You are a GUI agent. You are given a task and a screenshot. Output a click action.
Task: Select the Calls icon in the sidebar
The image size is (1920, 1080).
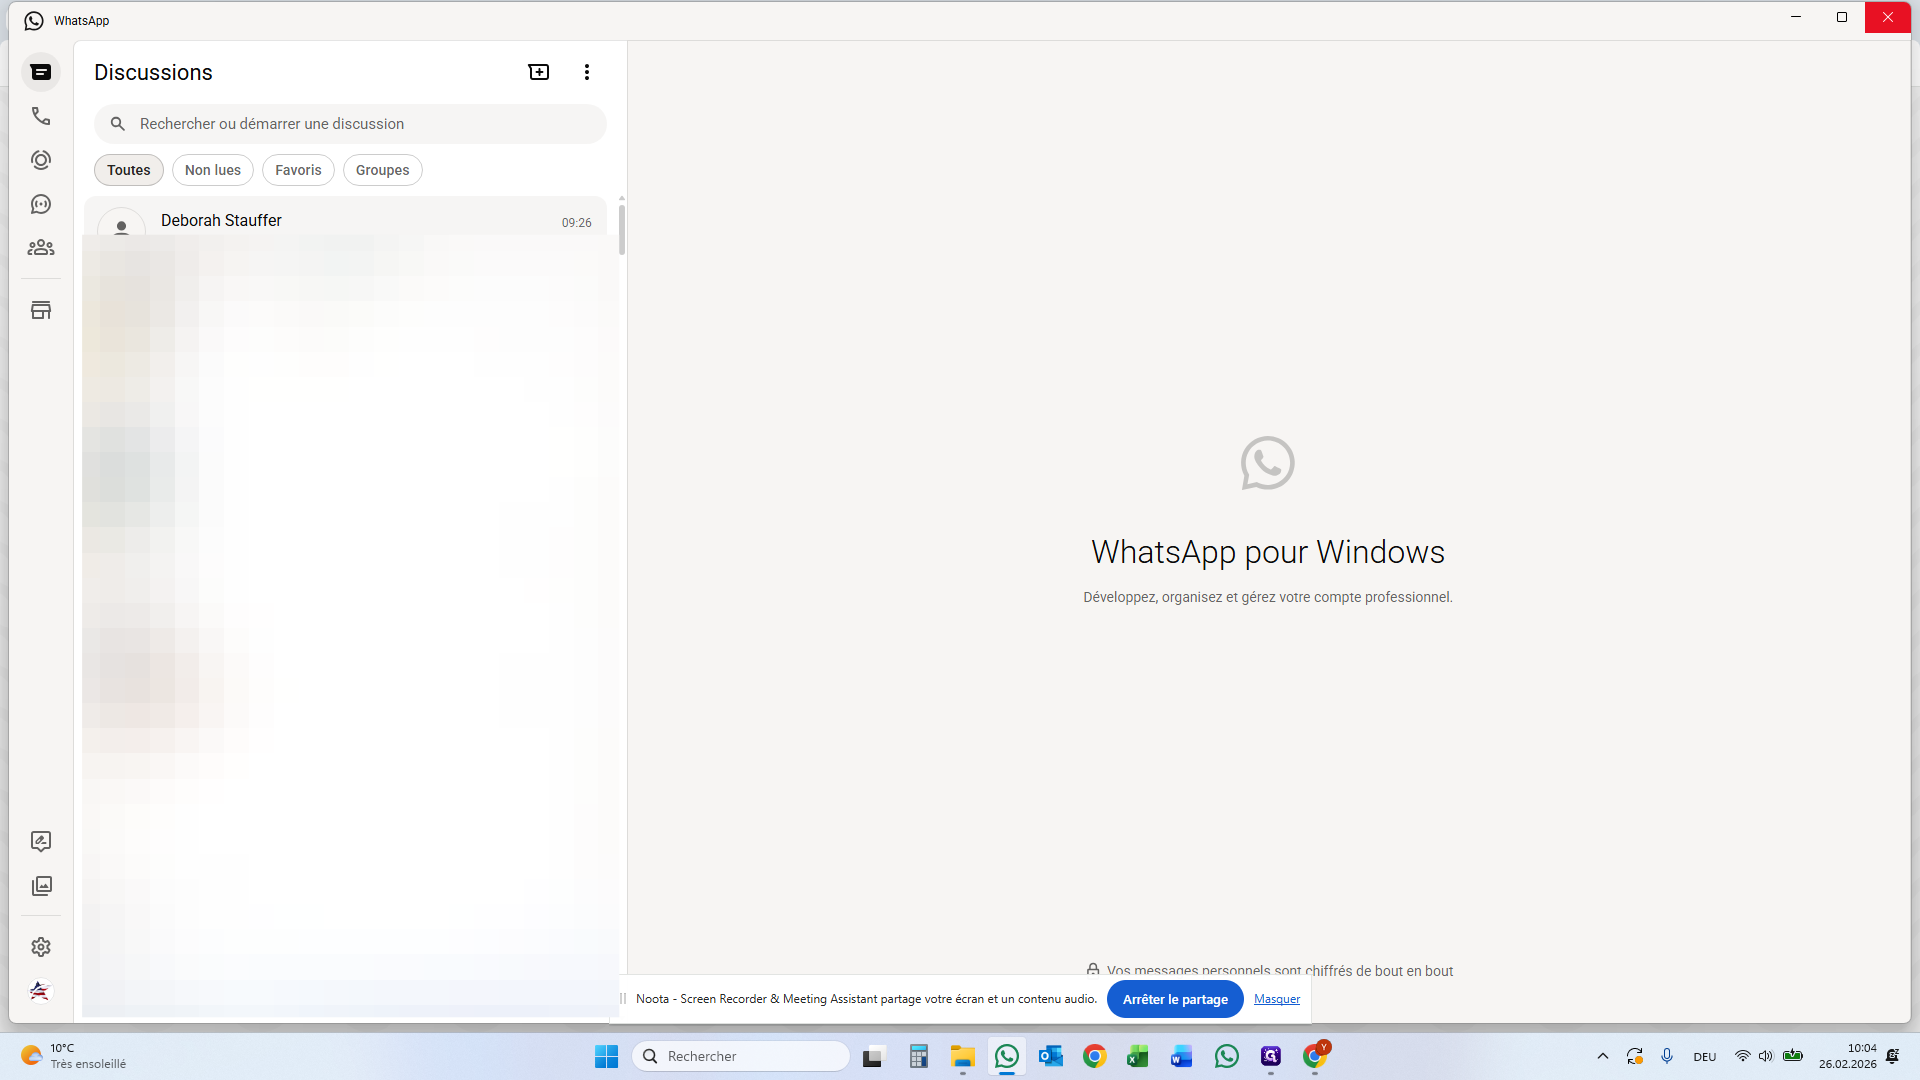41,116
